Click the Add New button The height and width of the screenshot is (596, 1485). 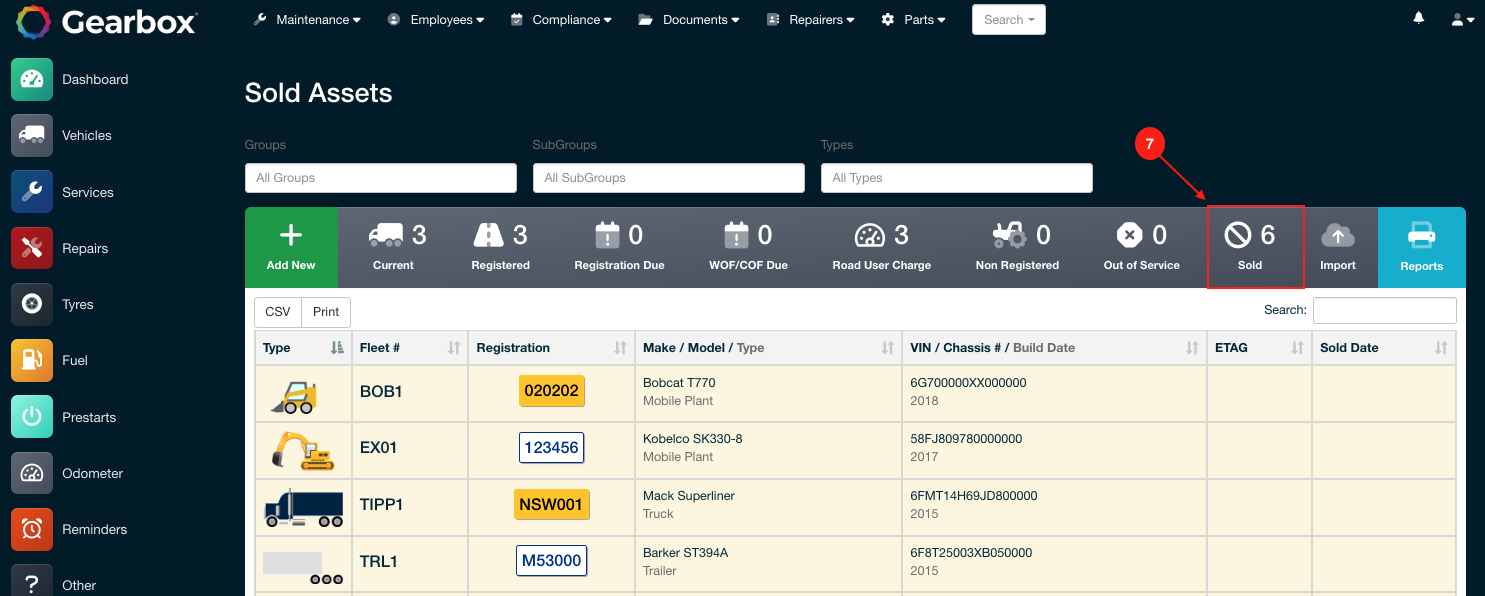291,247
